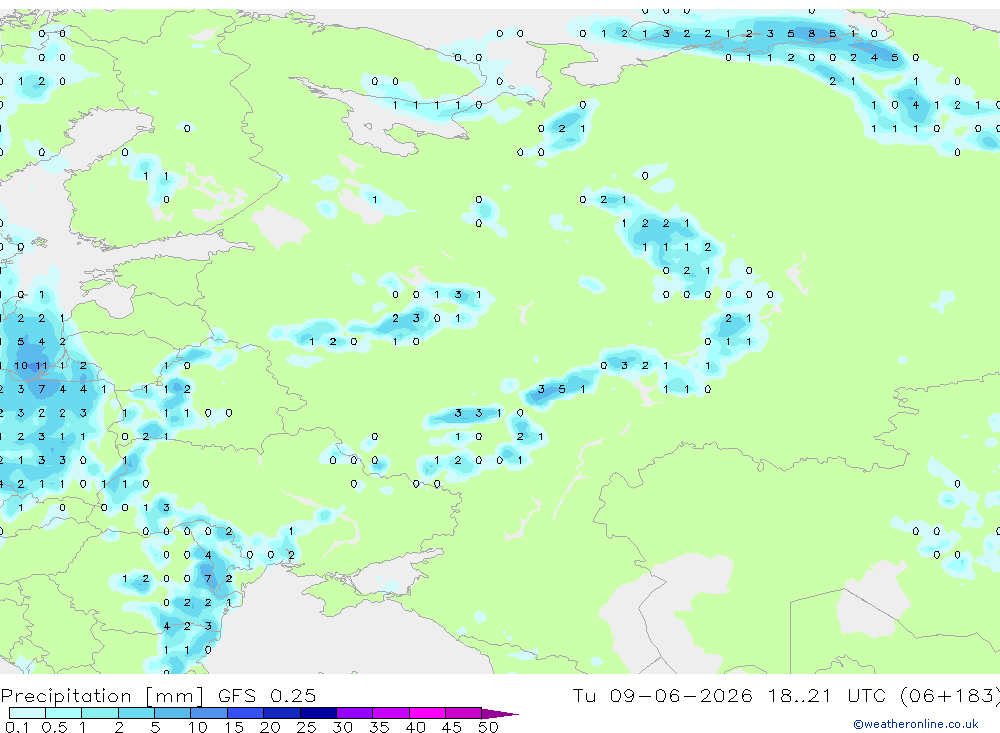The height and width of the screenshot is (733, 1000).
Task: Click the "8" precipitation value on map
Action: pos(811,34)
